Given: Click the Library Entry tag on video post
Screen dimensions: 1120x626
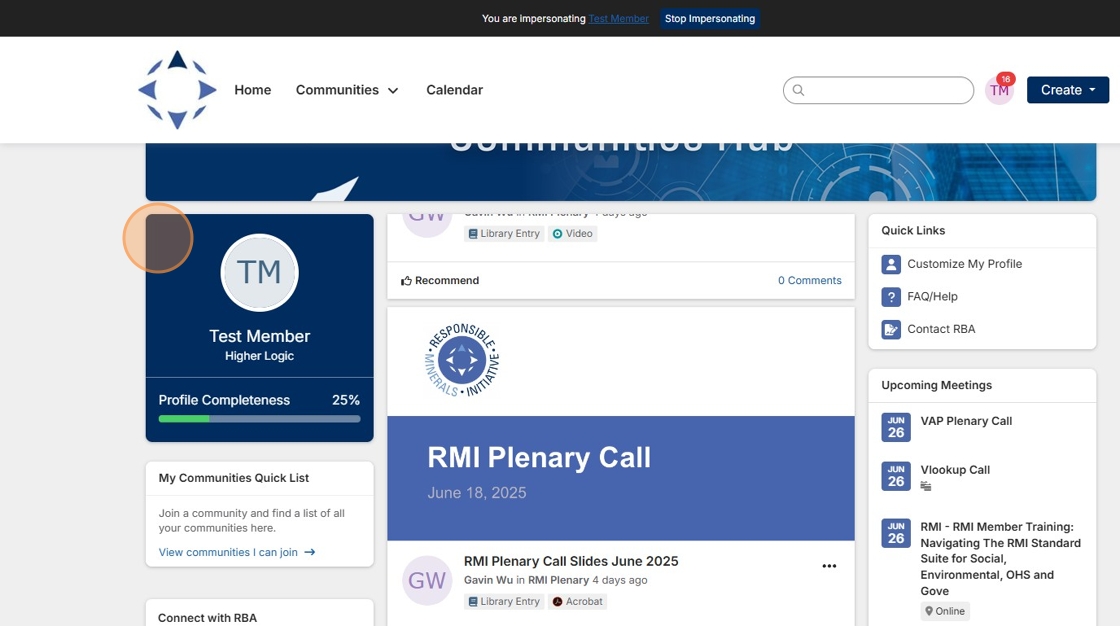Looking at the screenshot, I should pyautogui.click(x=504, y=234).
